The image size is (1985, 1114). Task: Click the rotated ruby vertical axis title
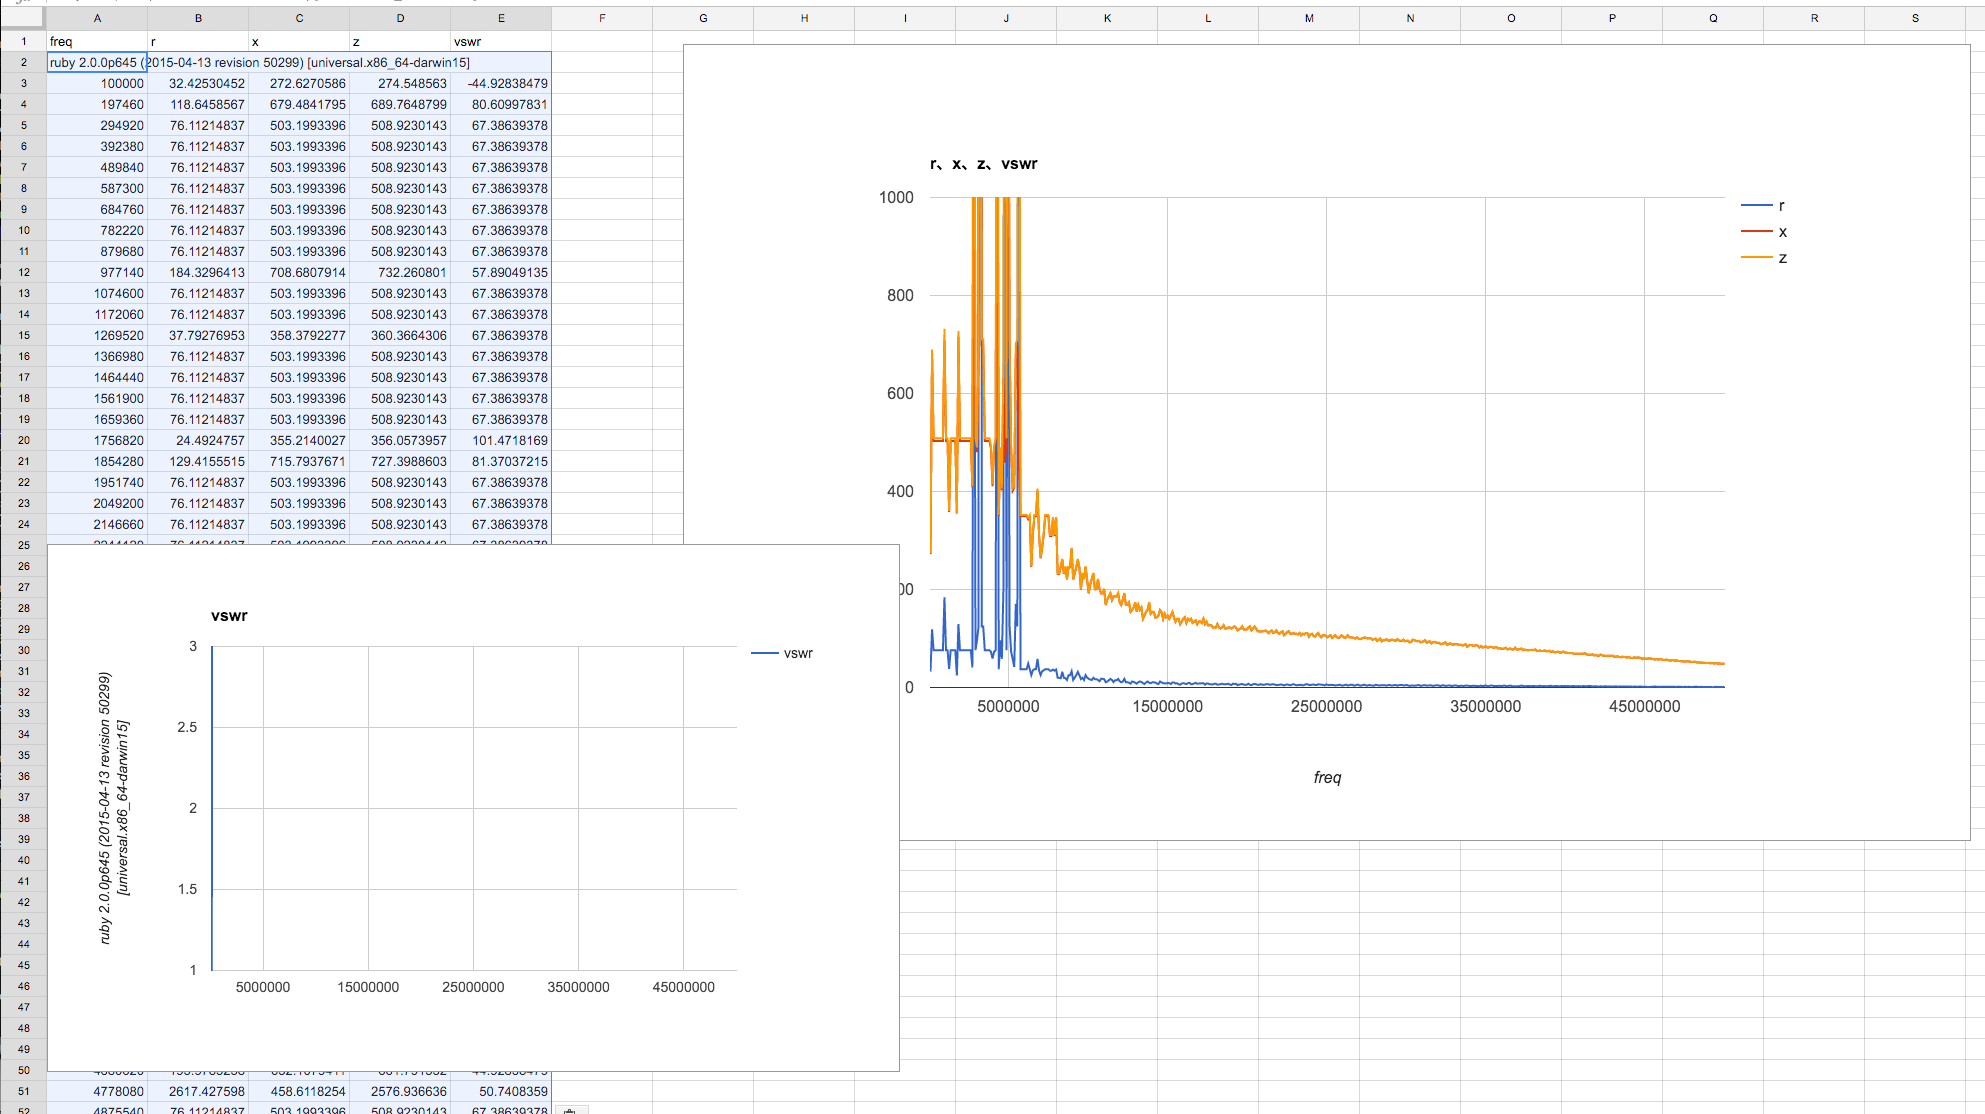click(x=113, y=807)
